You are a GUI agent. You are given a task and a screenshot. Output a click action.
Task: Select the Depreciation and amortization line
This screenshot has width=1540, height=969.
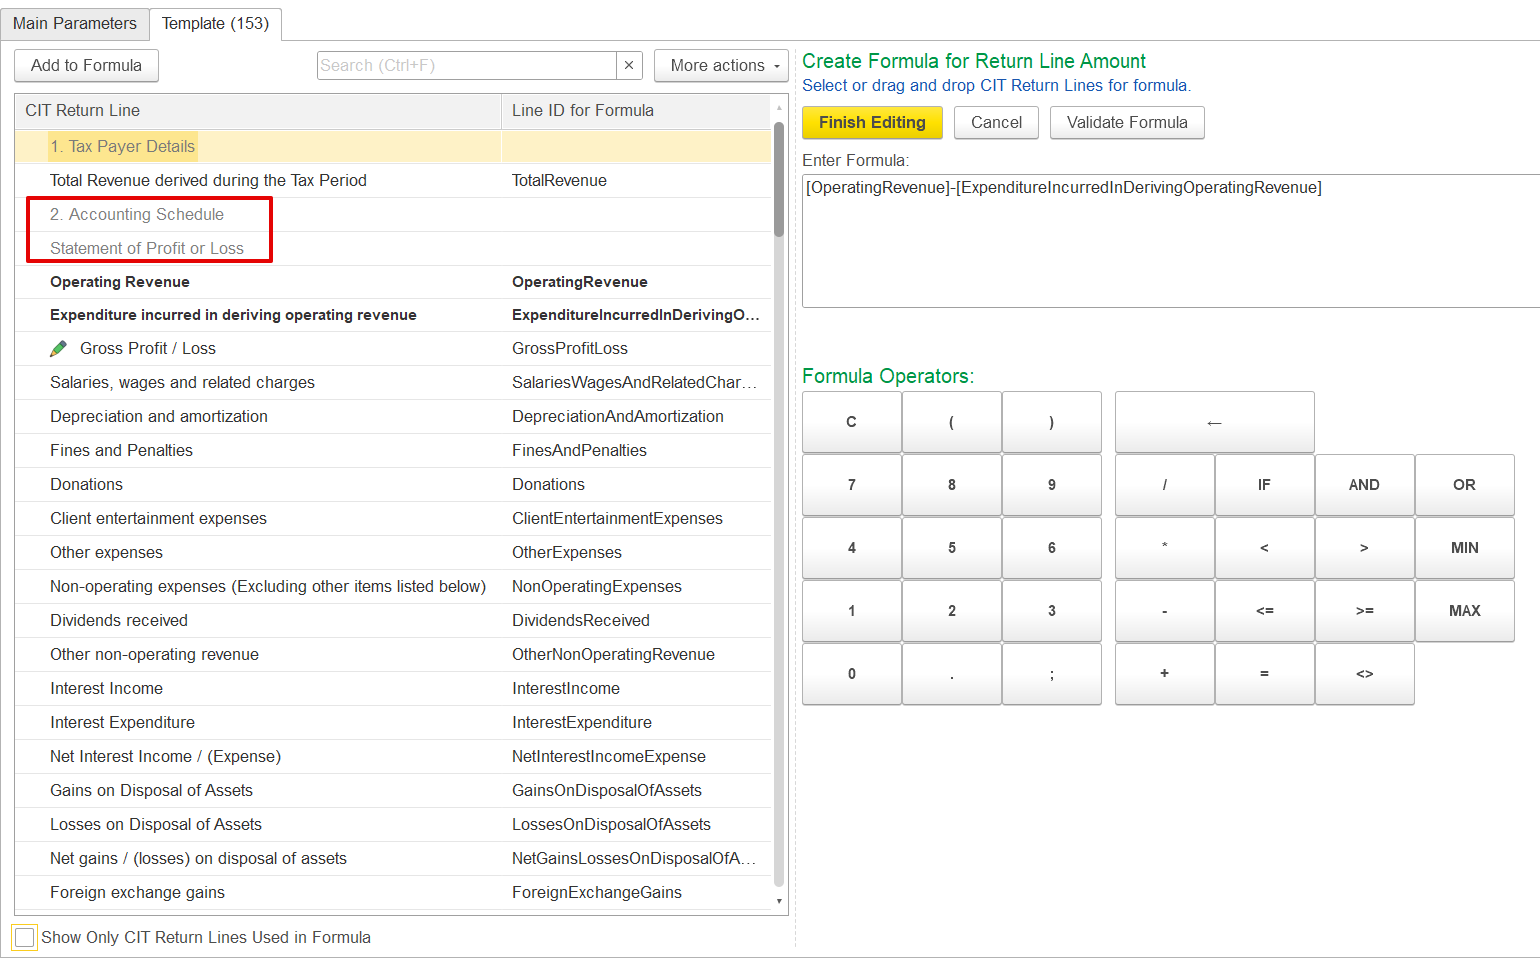tap(393, 417)
